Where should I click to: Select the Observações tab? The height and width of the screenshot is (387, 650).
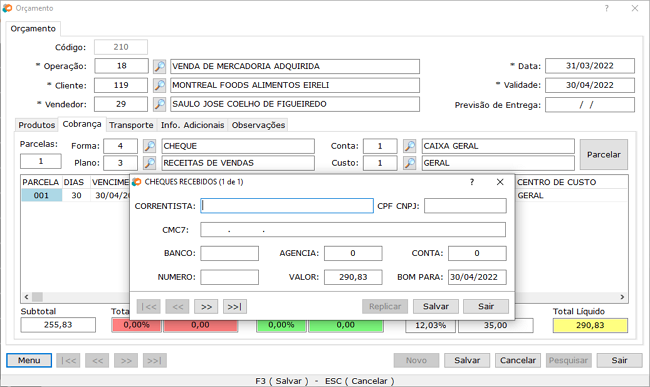258,125
